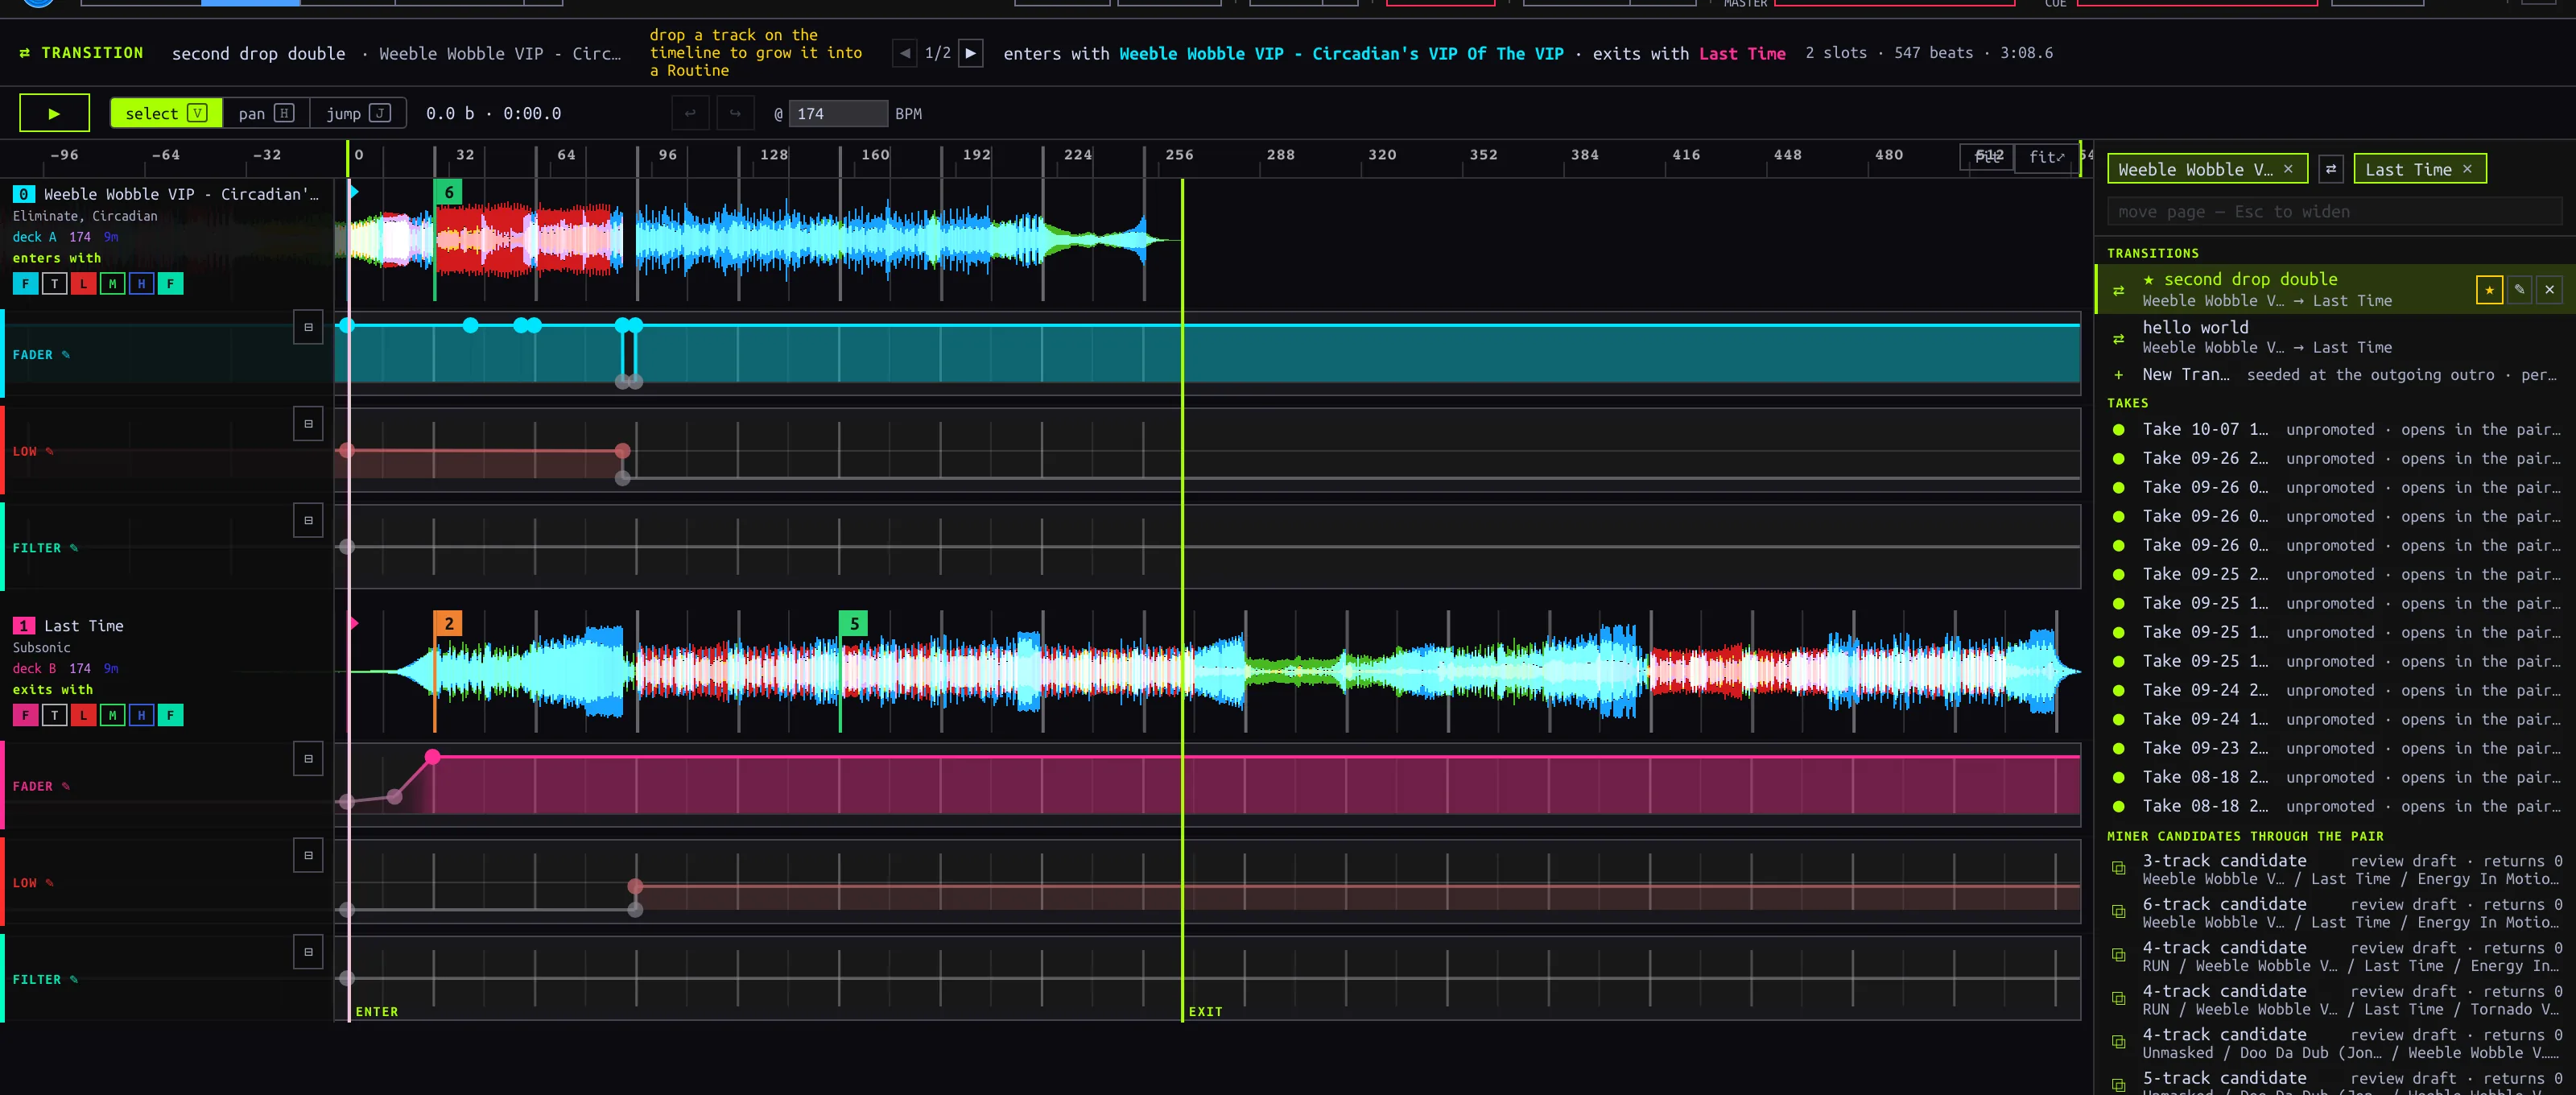This screenshot has height=1095, width=2576.
Task: Activate the select tool mode
Action: [x=166, y=113]
